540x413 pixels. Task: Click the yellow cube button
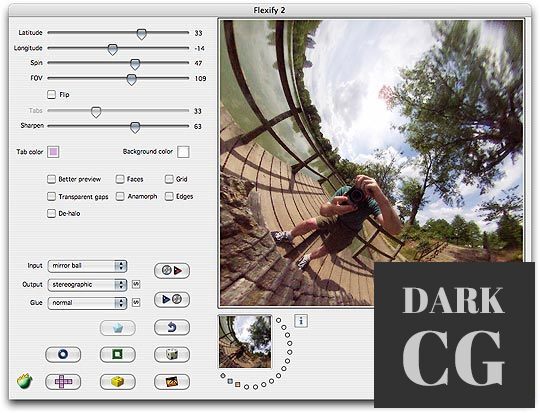coord(118,382)
